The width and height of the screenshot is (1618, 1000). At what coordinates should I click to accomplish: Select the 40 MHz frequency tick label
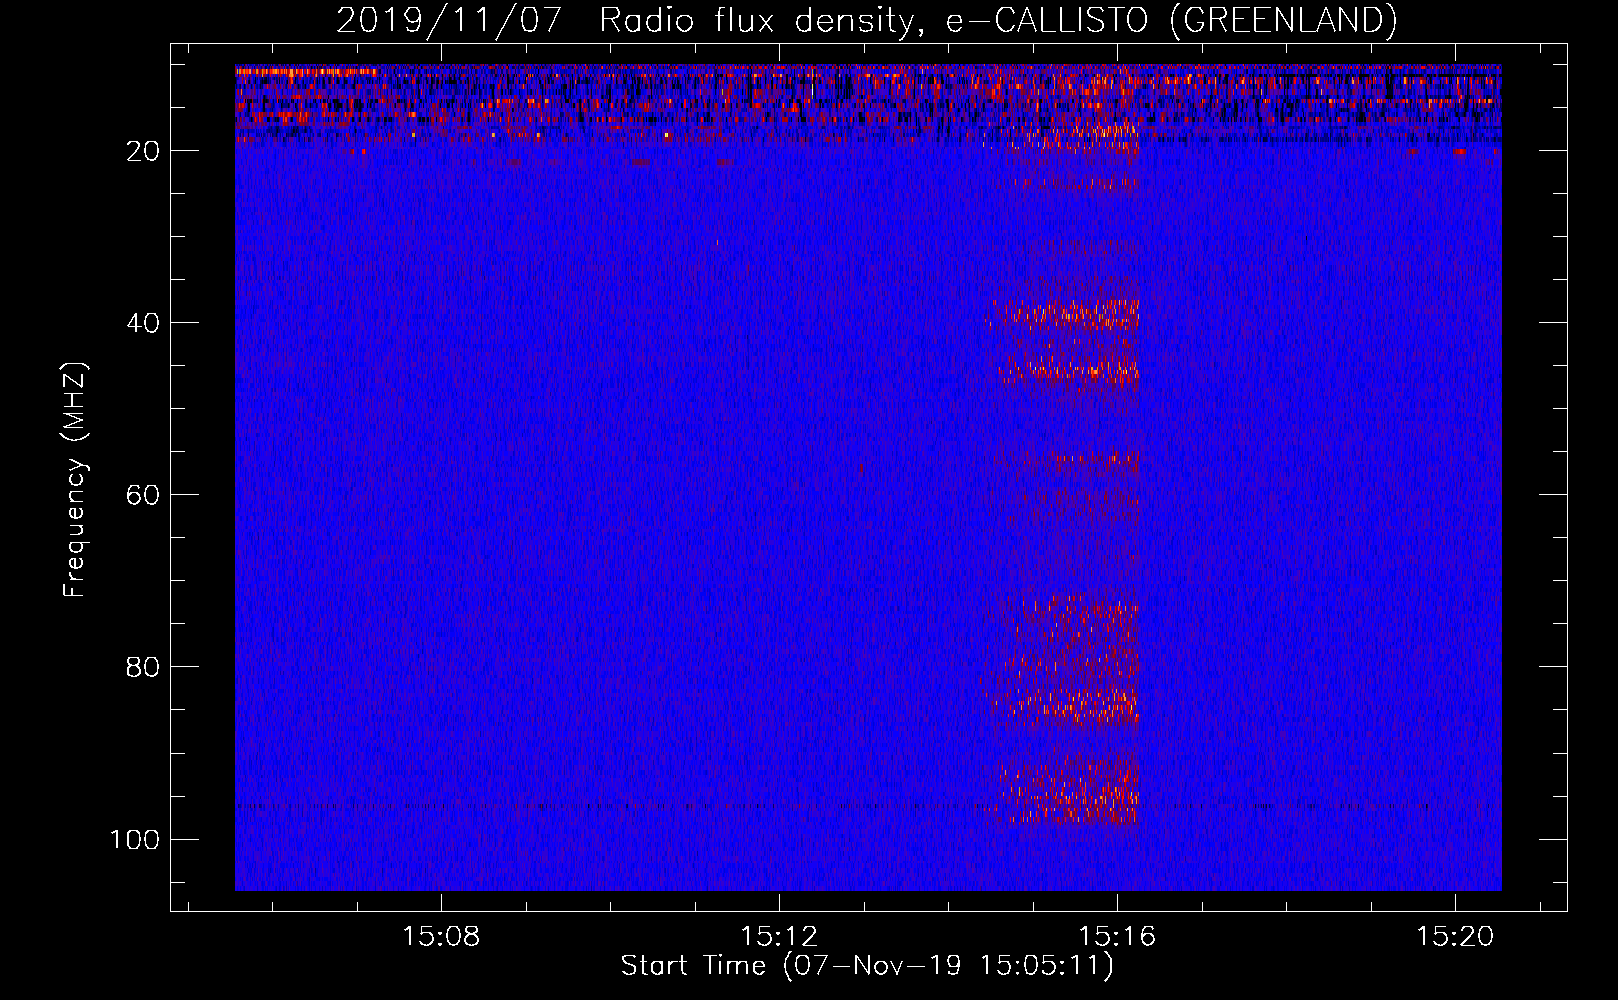pyautogui.click(x=142, y=323)
